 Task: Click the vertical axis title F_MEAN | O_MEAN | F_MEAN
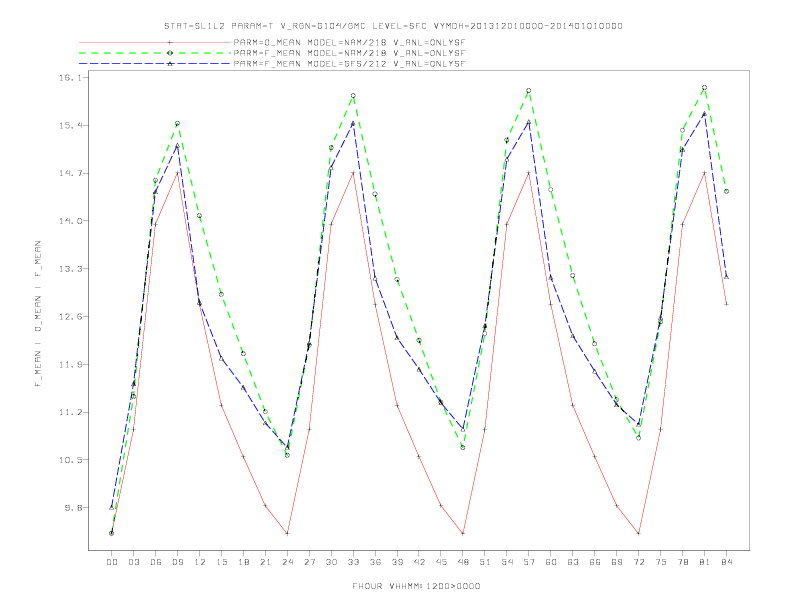[x=38, y=314]
